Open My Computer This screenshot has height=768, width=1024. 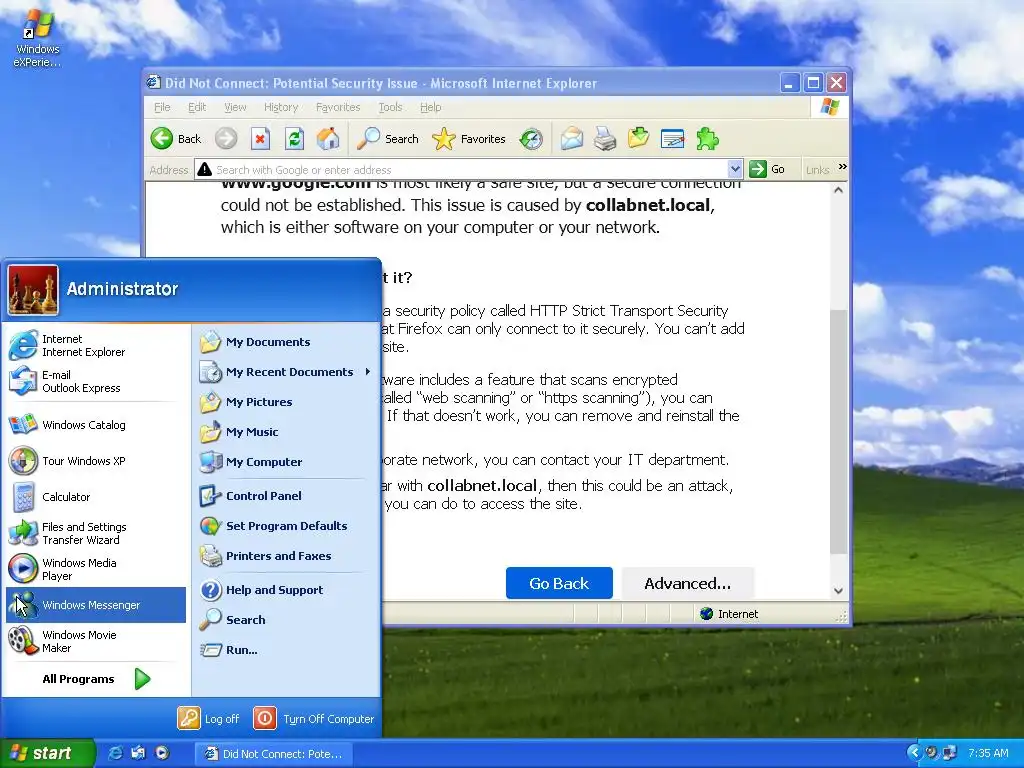(285, 462)
